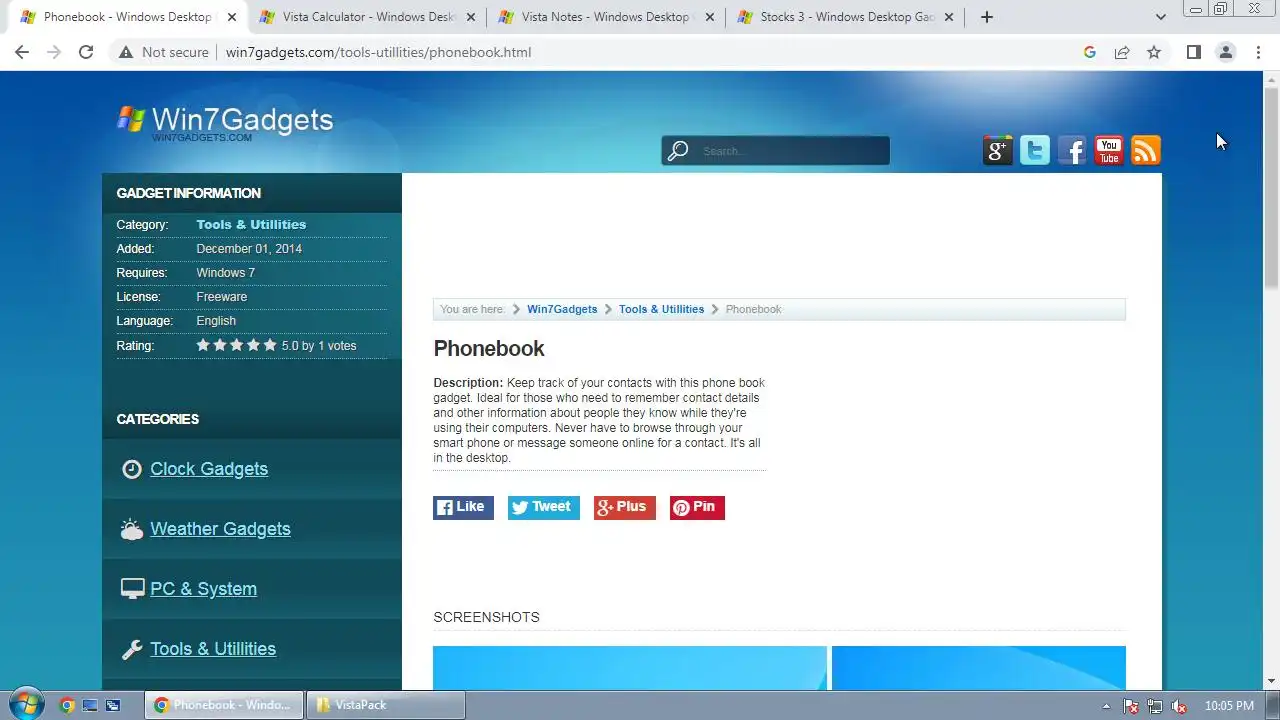Show hidden tray icons arrow
Image resolution: width=1280 pixels, height=720 pixels.
coord(1106,706)
